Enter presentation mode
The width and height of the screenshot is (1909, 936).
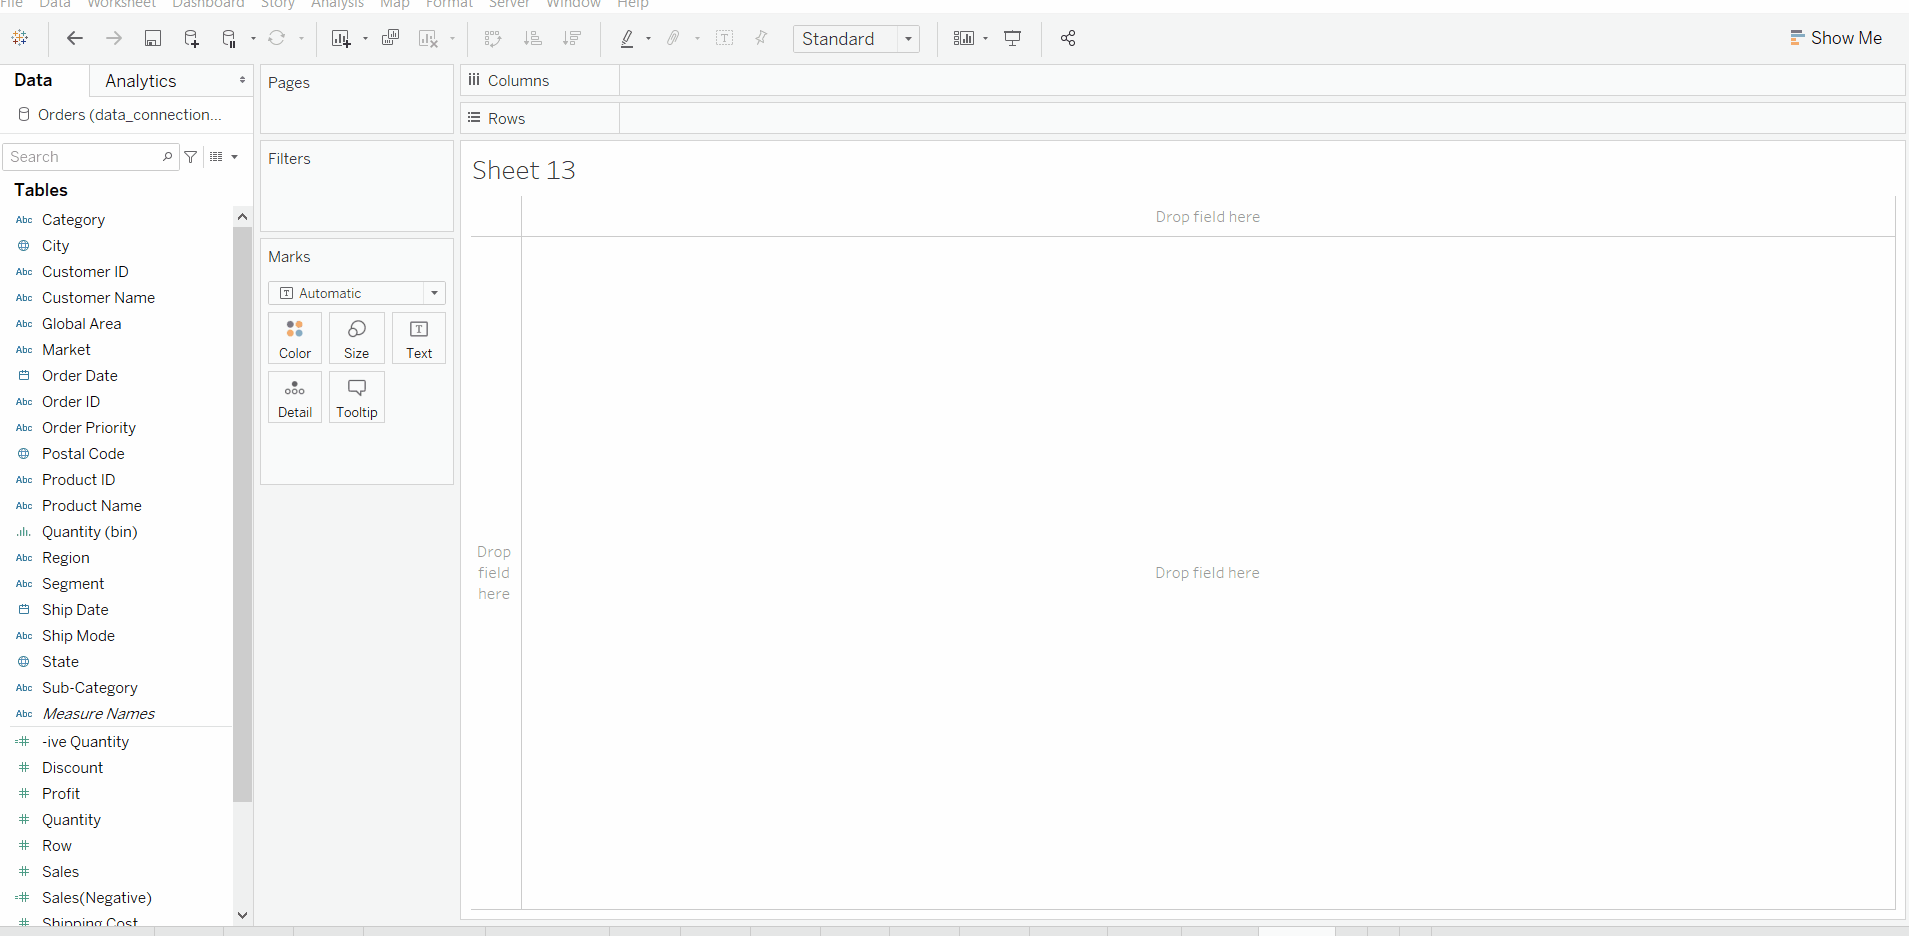[1013, 38]
